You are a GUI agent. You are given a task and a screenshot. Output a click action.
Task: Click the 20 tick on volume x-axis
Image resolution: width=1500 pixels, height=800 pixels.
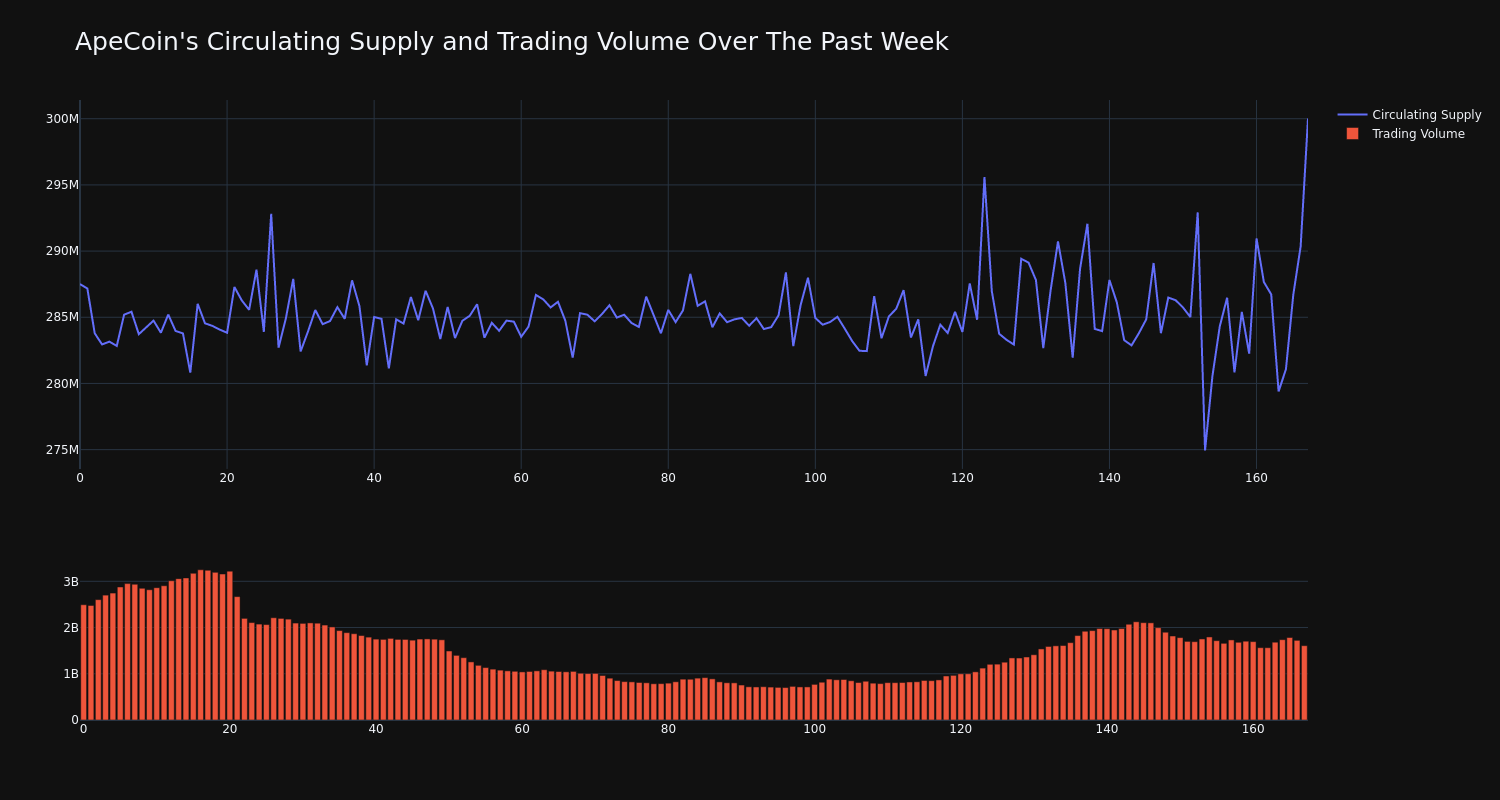point(230,729)
